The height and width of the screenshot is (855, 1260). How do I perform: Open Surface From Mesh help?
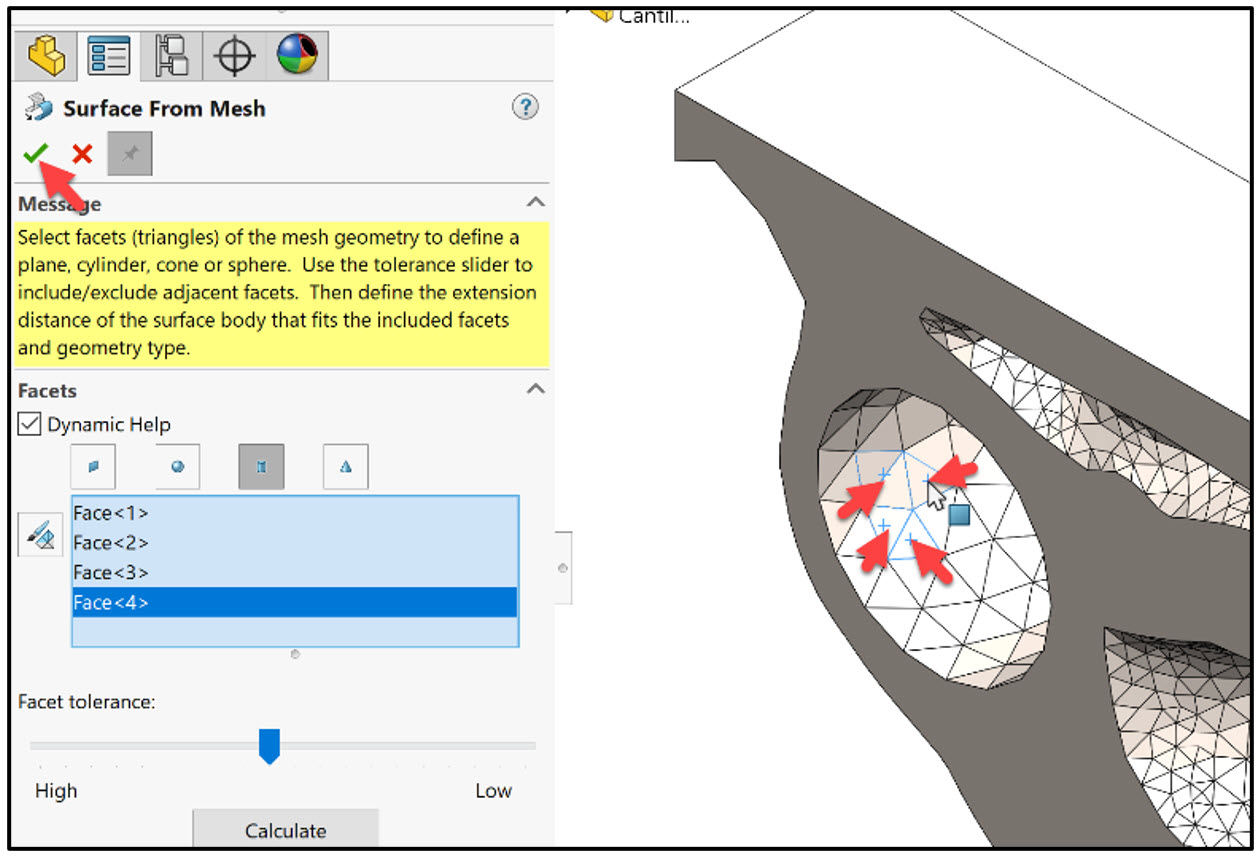click(x=525, y=107)
